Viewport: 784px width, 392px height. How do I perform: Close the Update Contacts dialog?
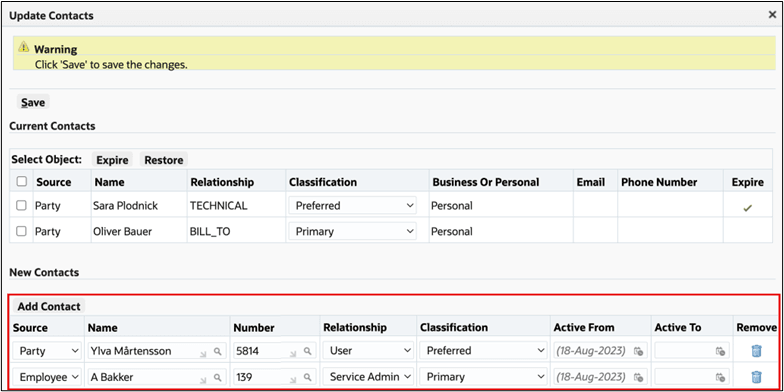[772, 15]
